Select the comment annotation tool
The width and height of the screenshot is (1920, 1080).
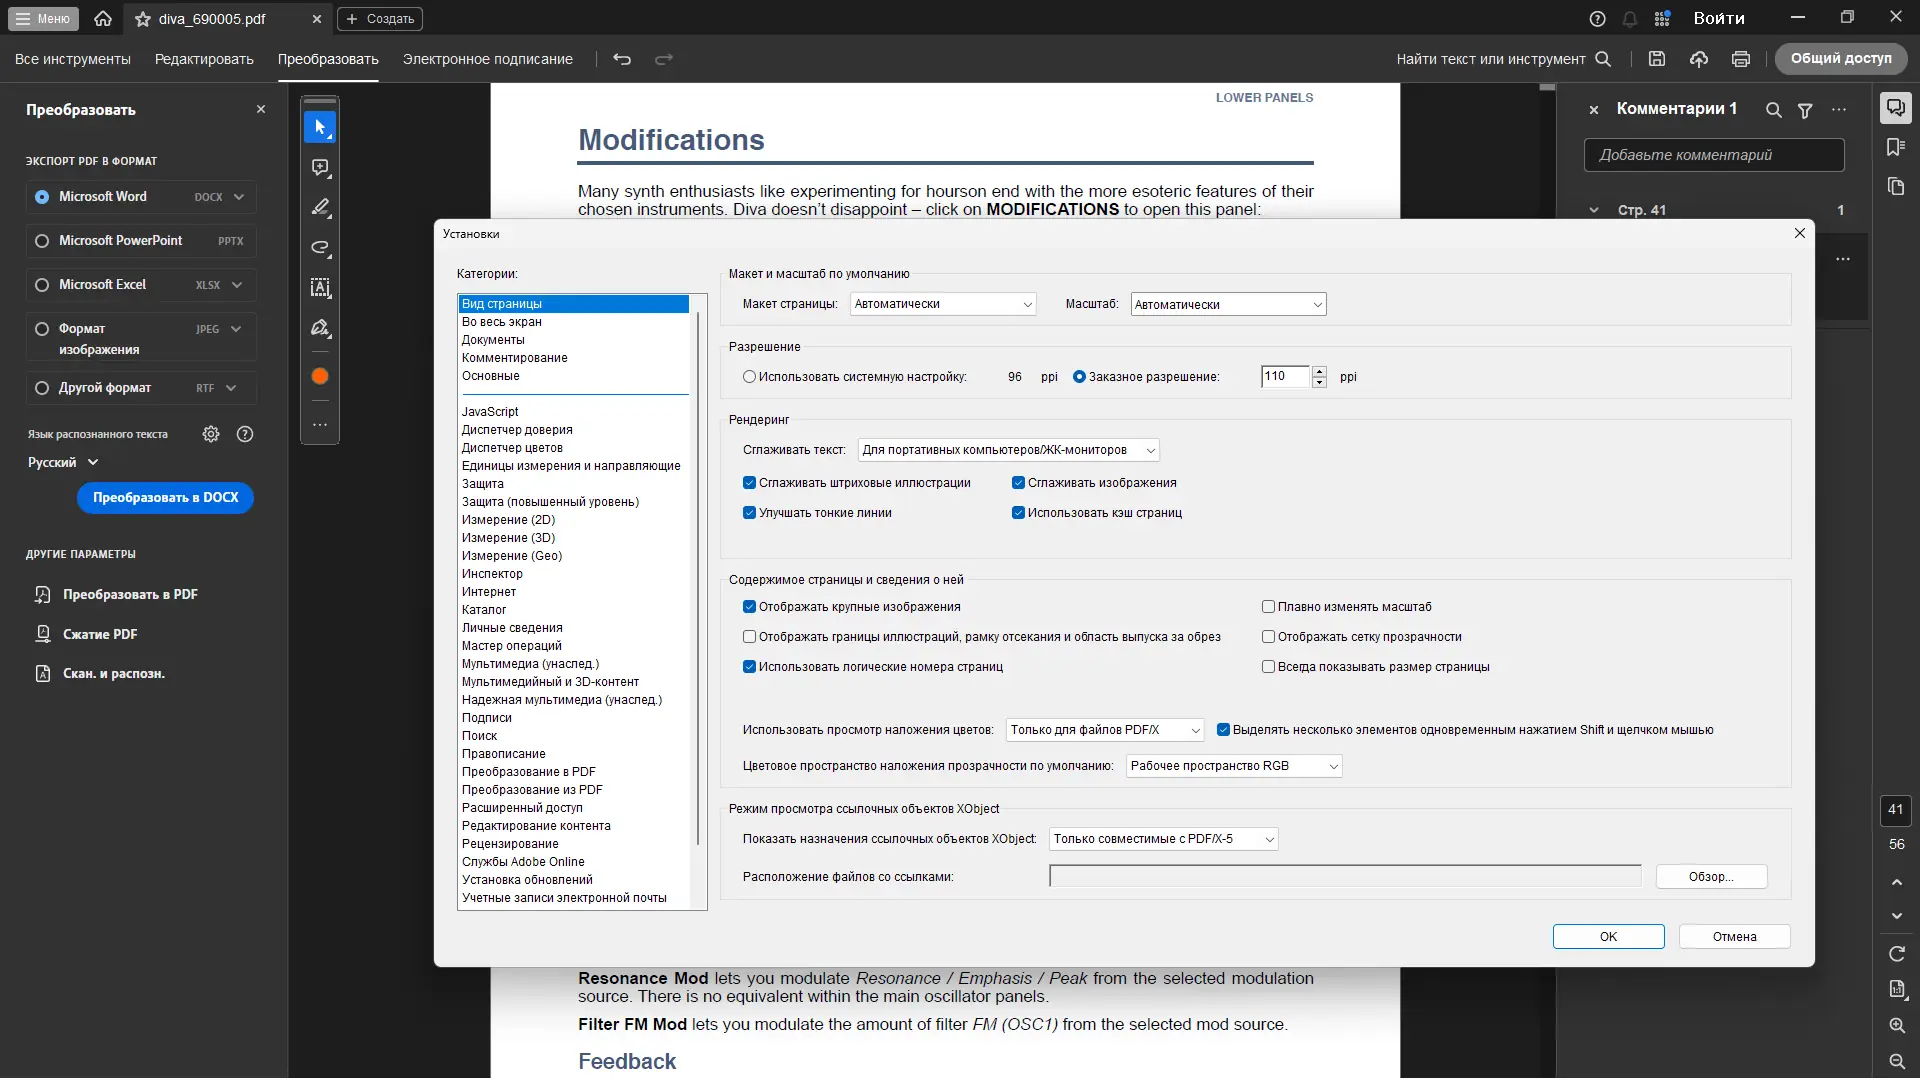(x=320, y=167)
